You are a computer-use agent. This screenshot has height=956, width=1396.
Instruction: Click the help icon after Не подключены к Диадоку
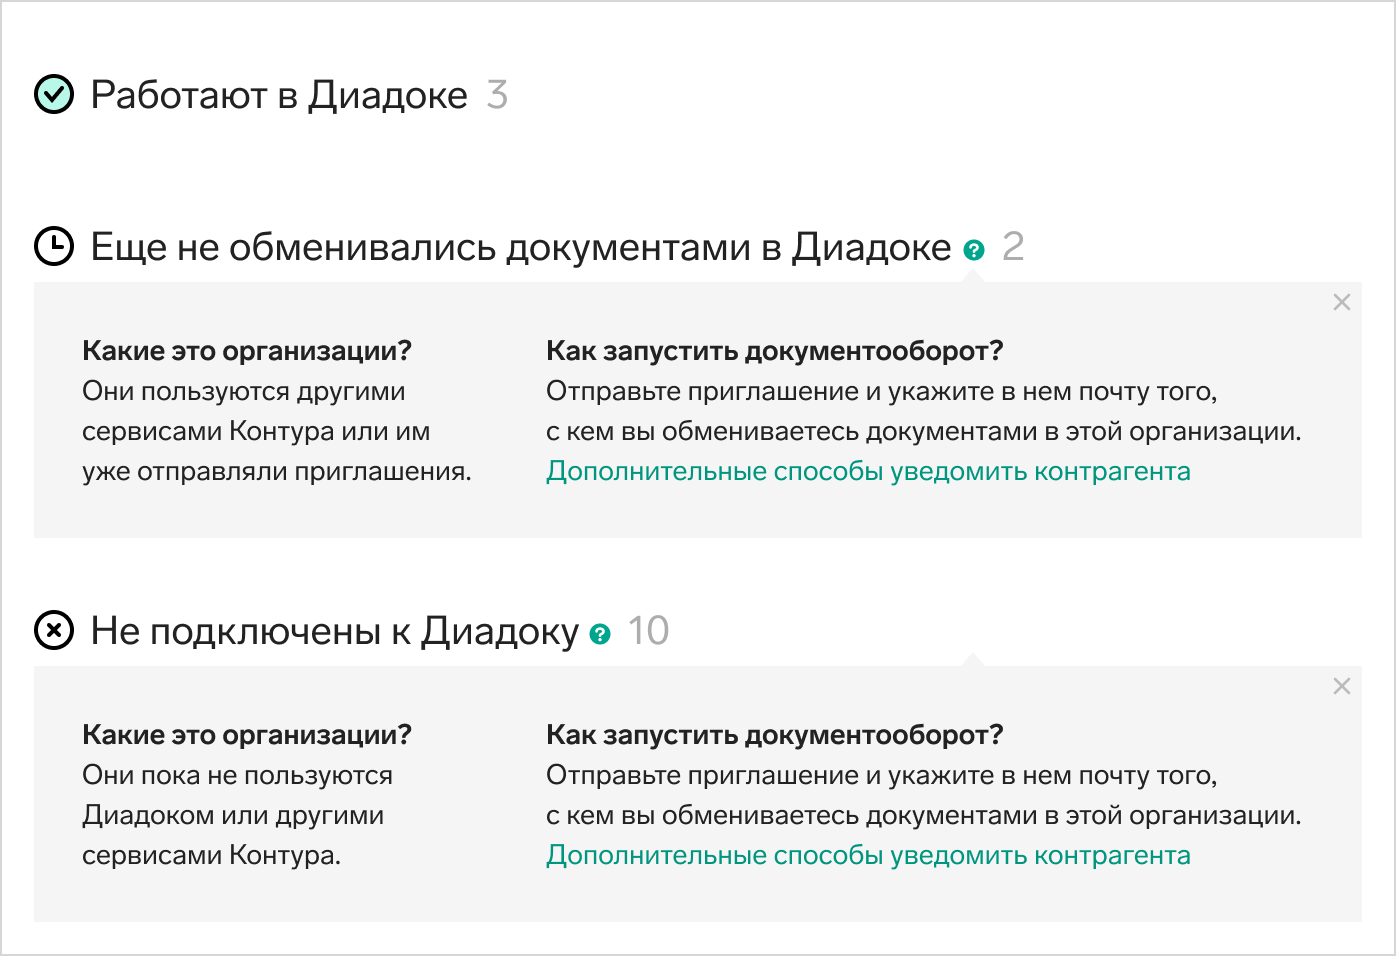pos(600,634)
